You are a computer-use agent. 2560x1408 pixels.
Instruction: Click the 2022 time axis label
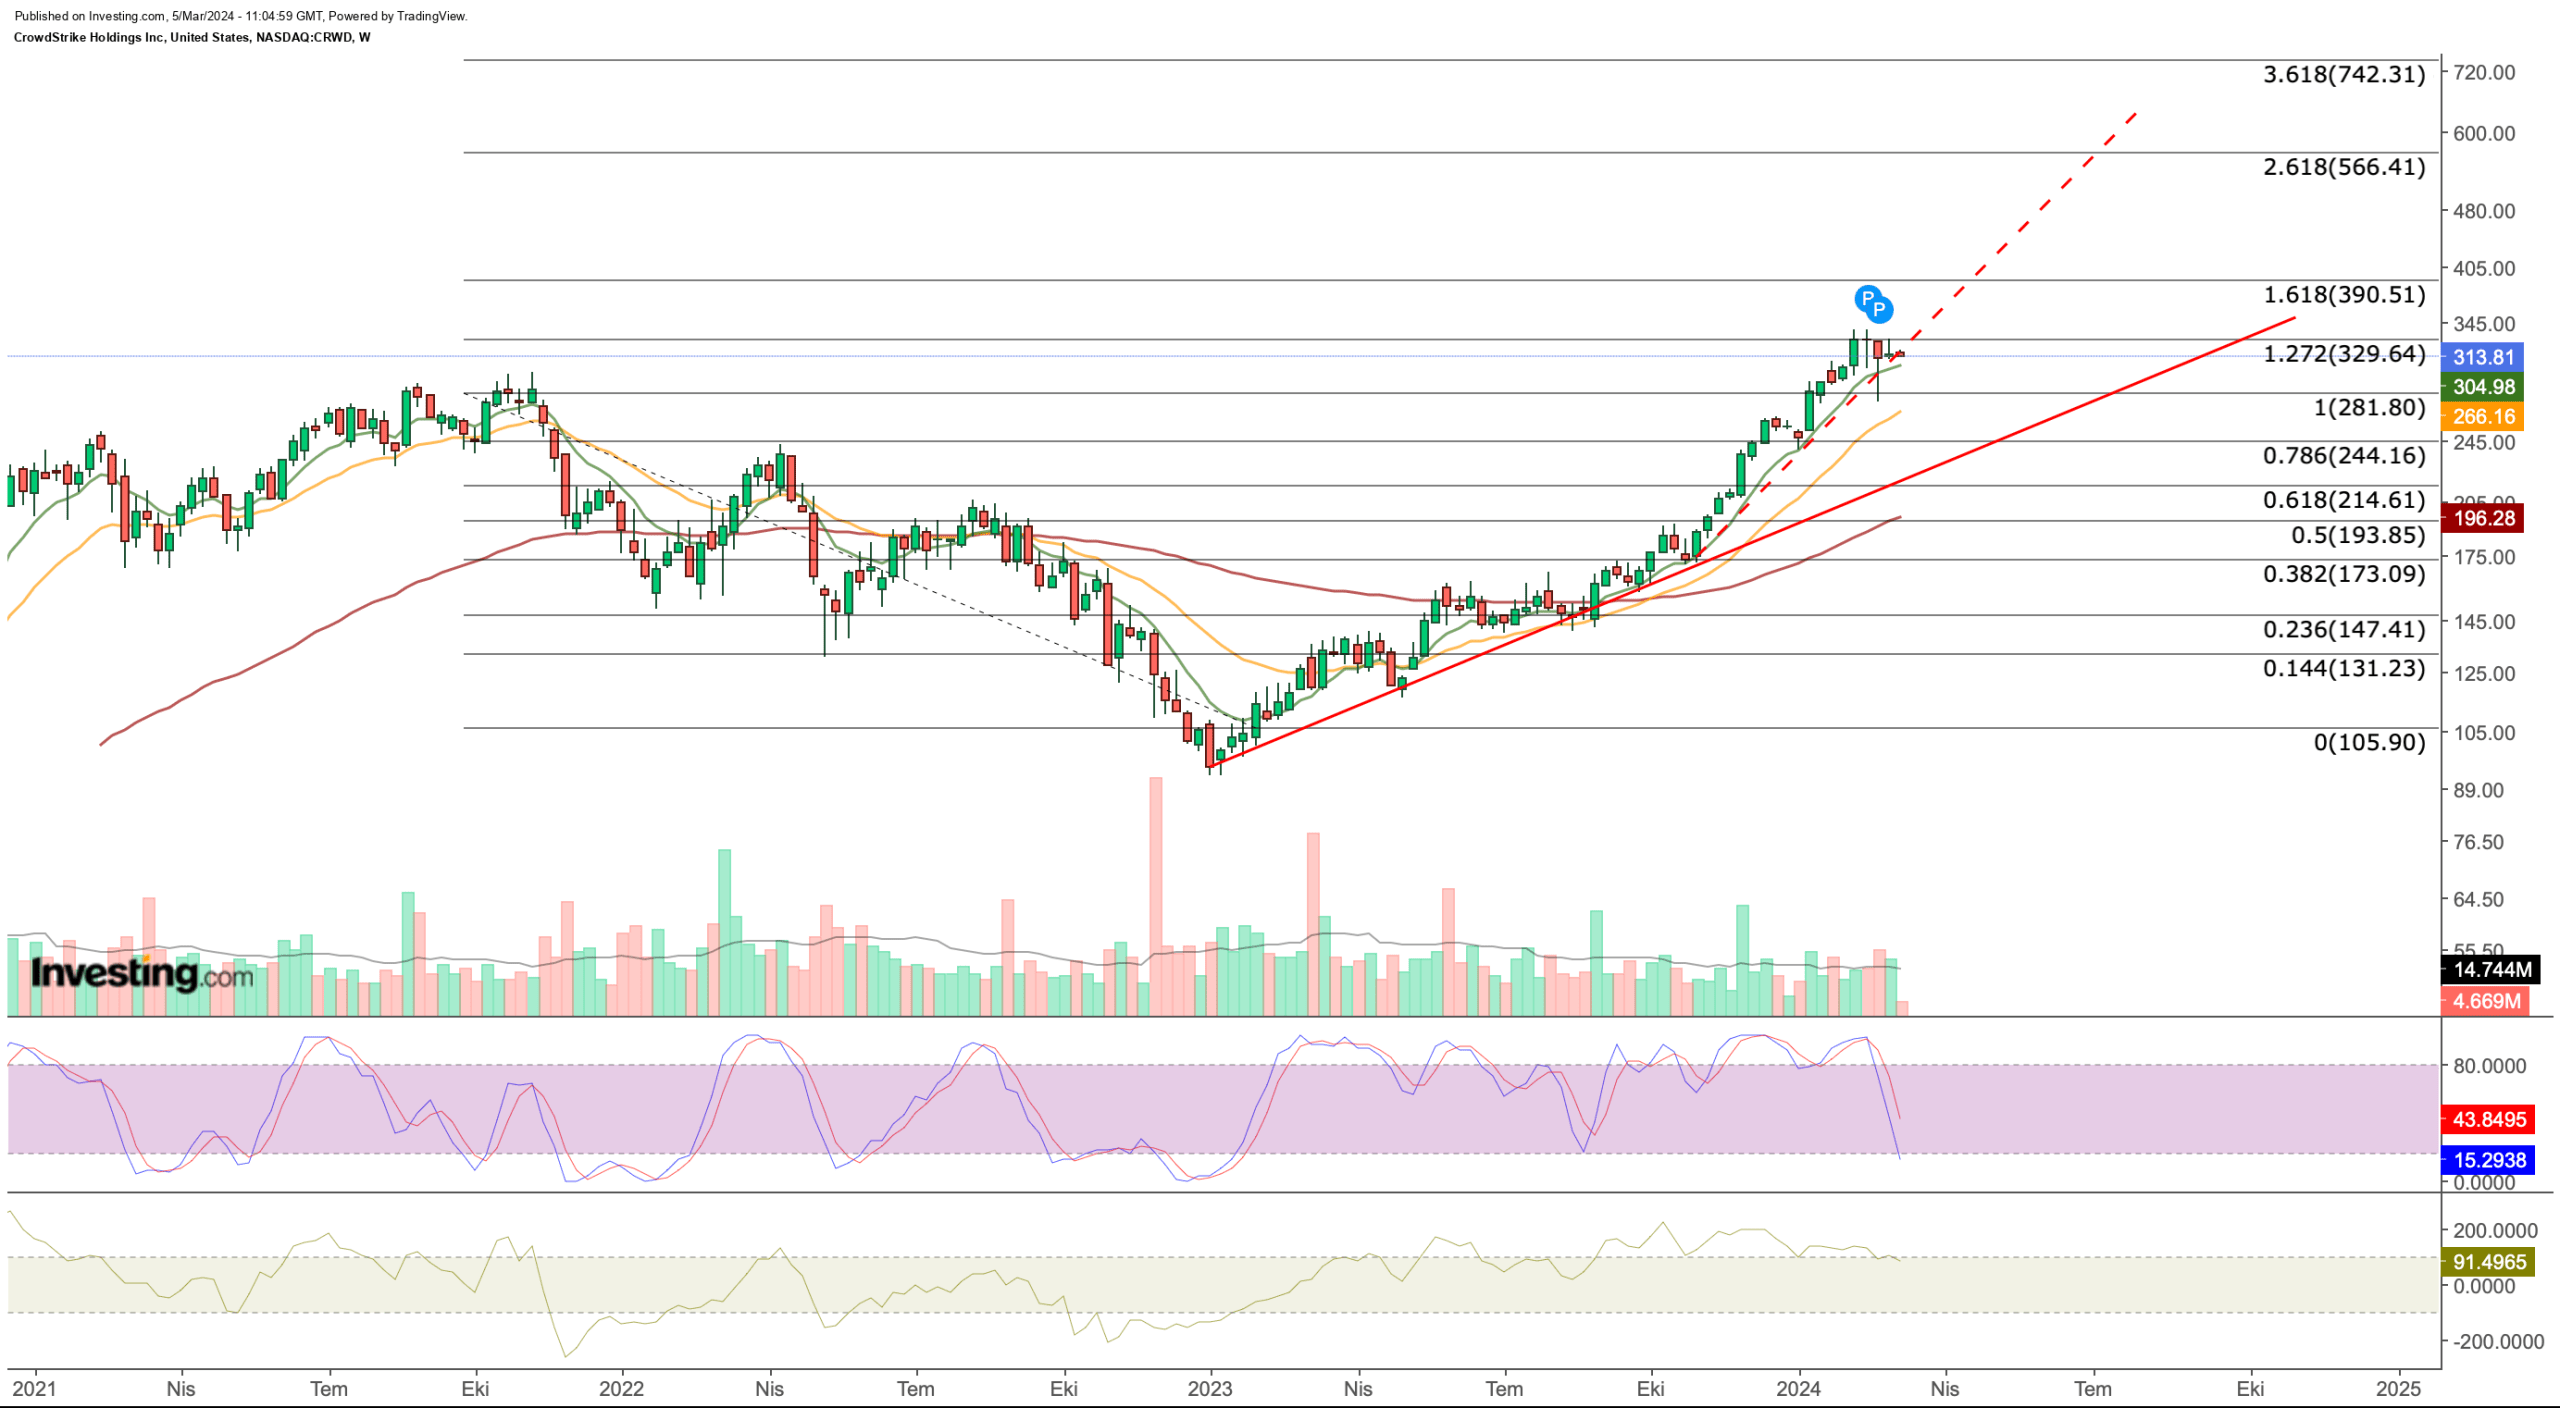[621, 1389]
